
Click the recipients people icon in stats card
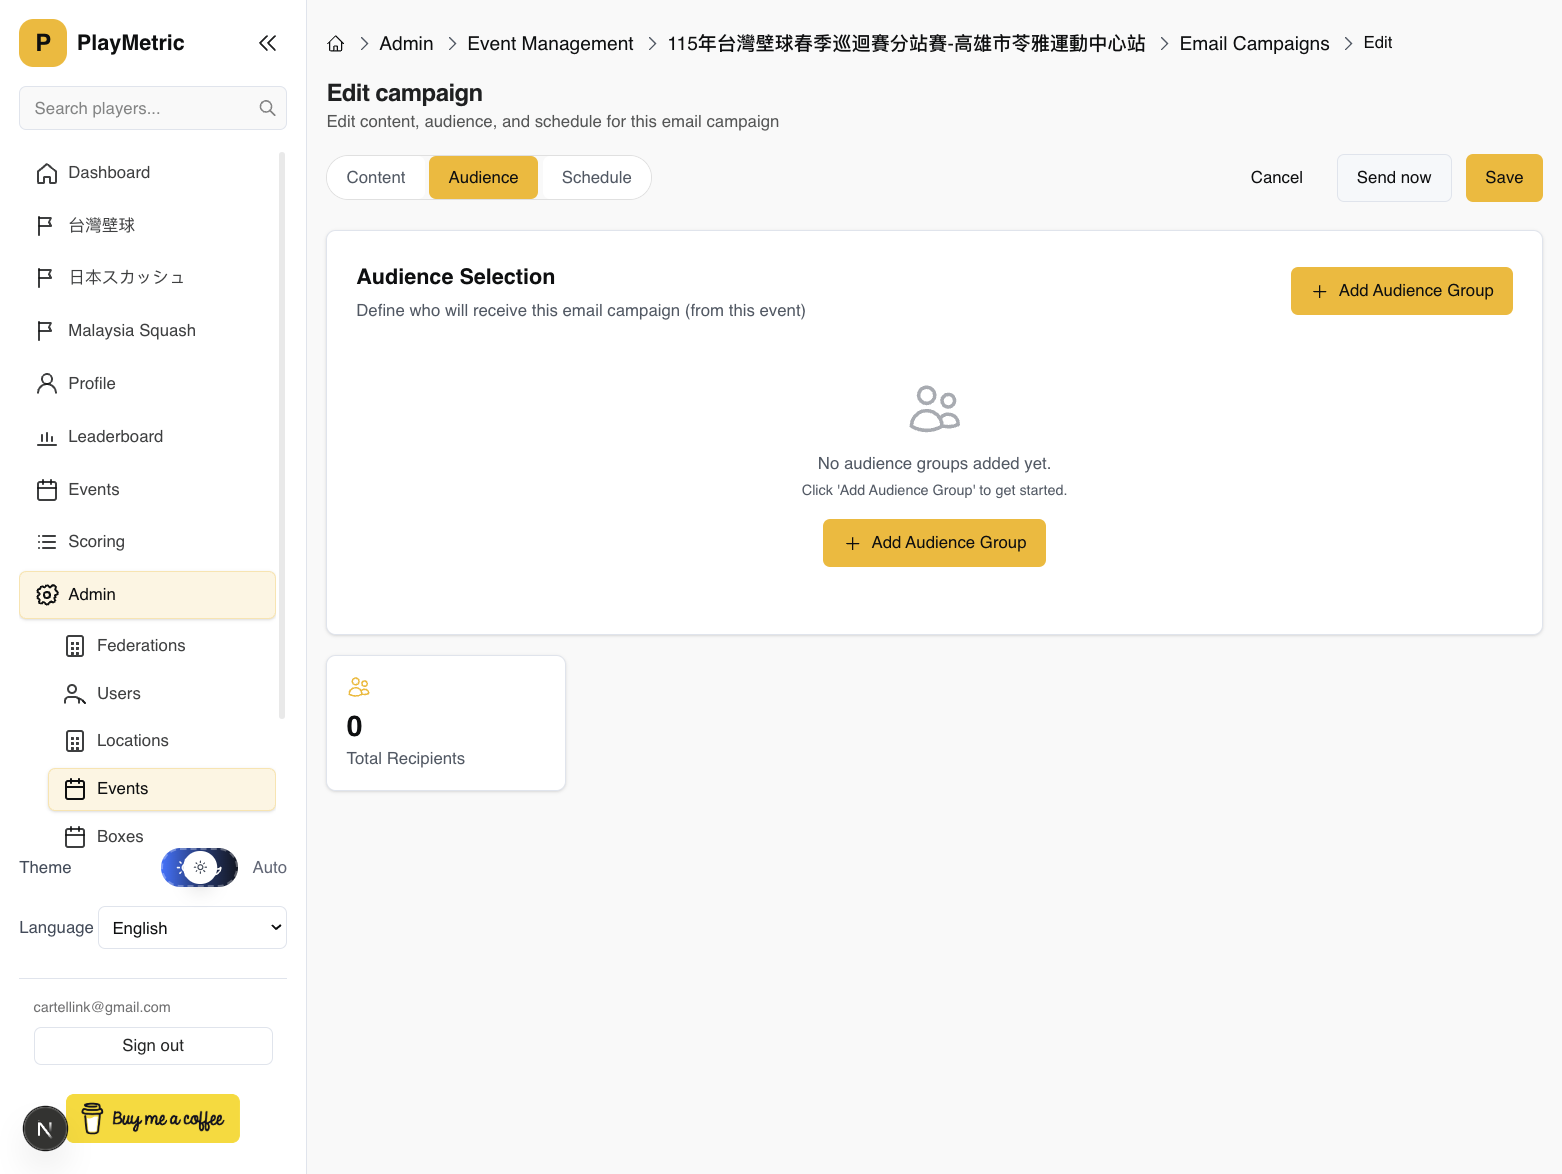pos(359,687)
